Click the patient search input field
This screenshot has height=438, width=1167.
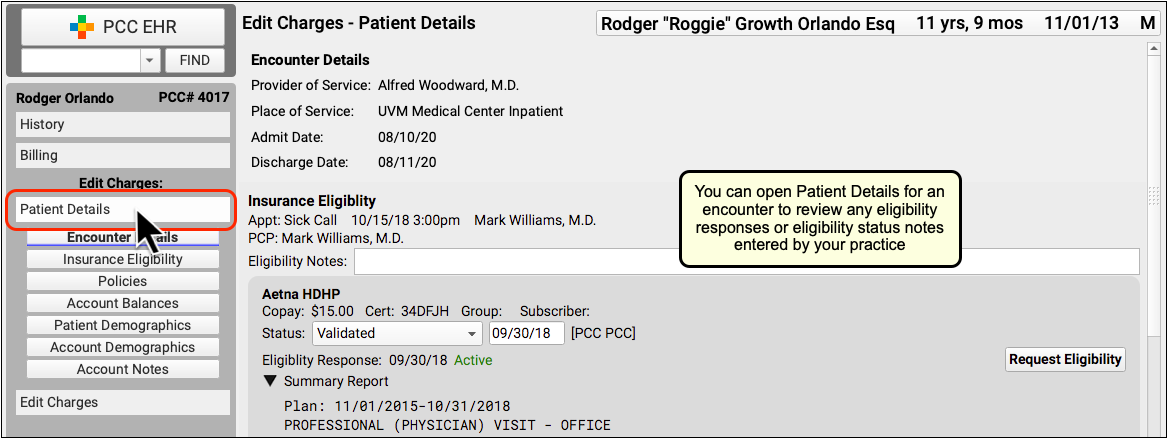click(x=81, y=61)
